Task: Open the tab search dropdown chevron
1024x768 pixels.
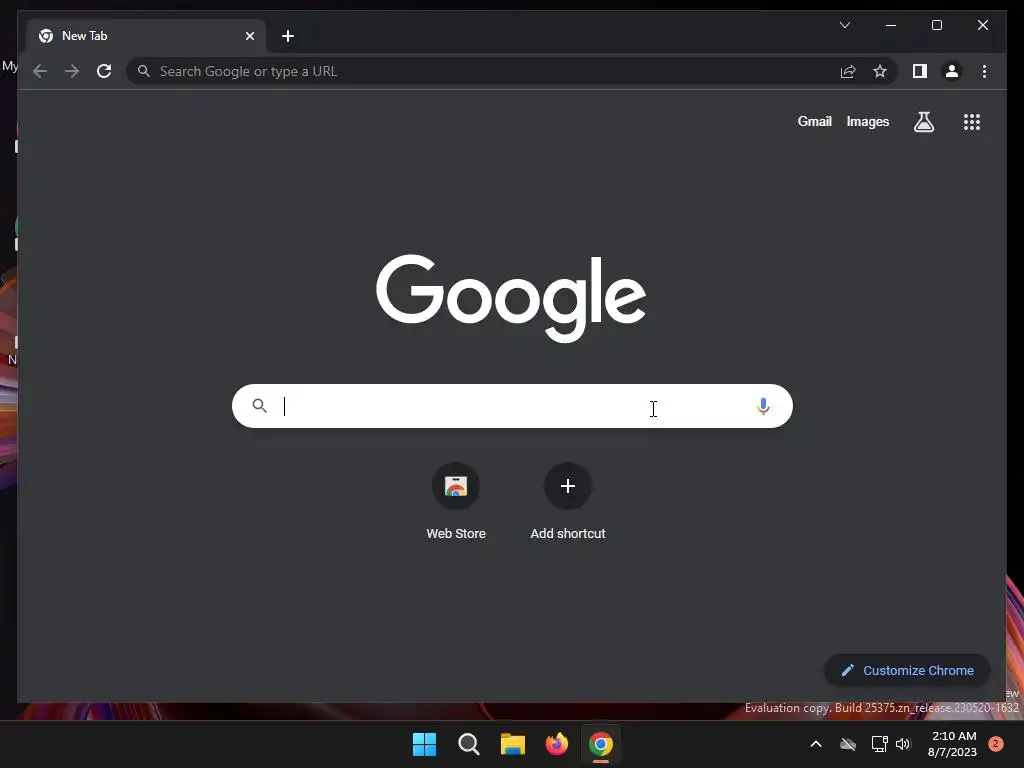Action: [x=844, y=25]
